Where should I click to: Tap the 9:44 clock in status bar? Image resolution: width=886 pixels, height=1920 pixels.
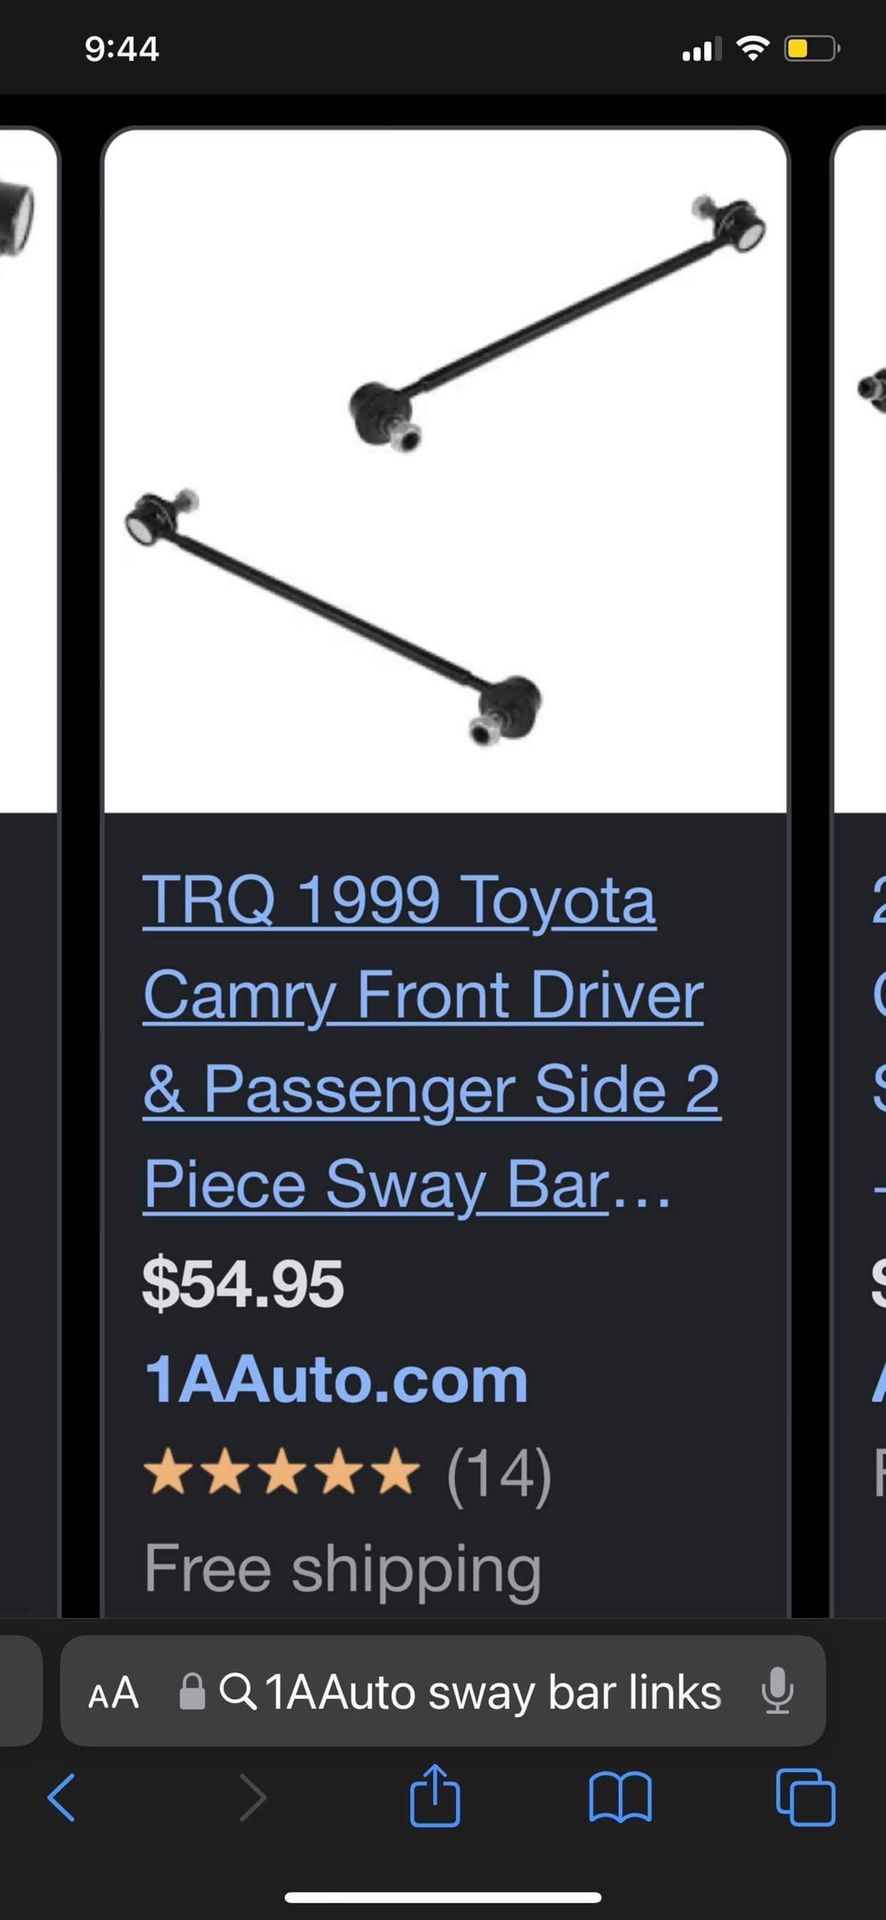(122, 48)
